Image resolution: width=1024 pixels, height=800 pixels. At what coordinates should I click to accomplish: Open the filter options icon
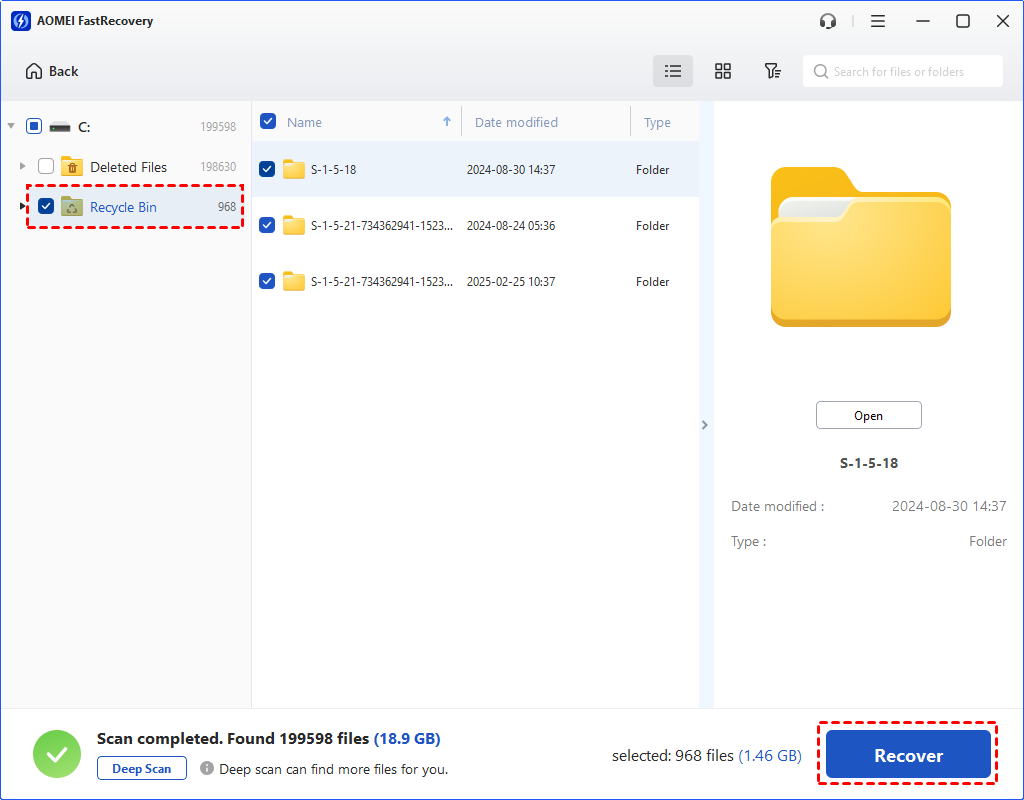pos(772,71)
